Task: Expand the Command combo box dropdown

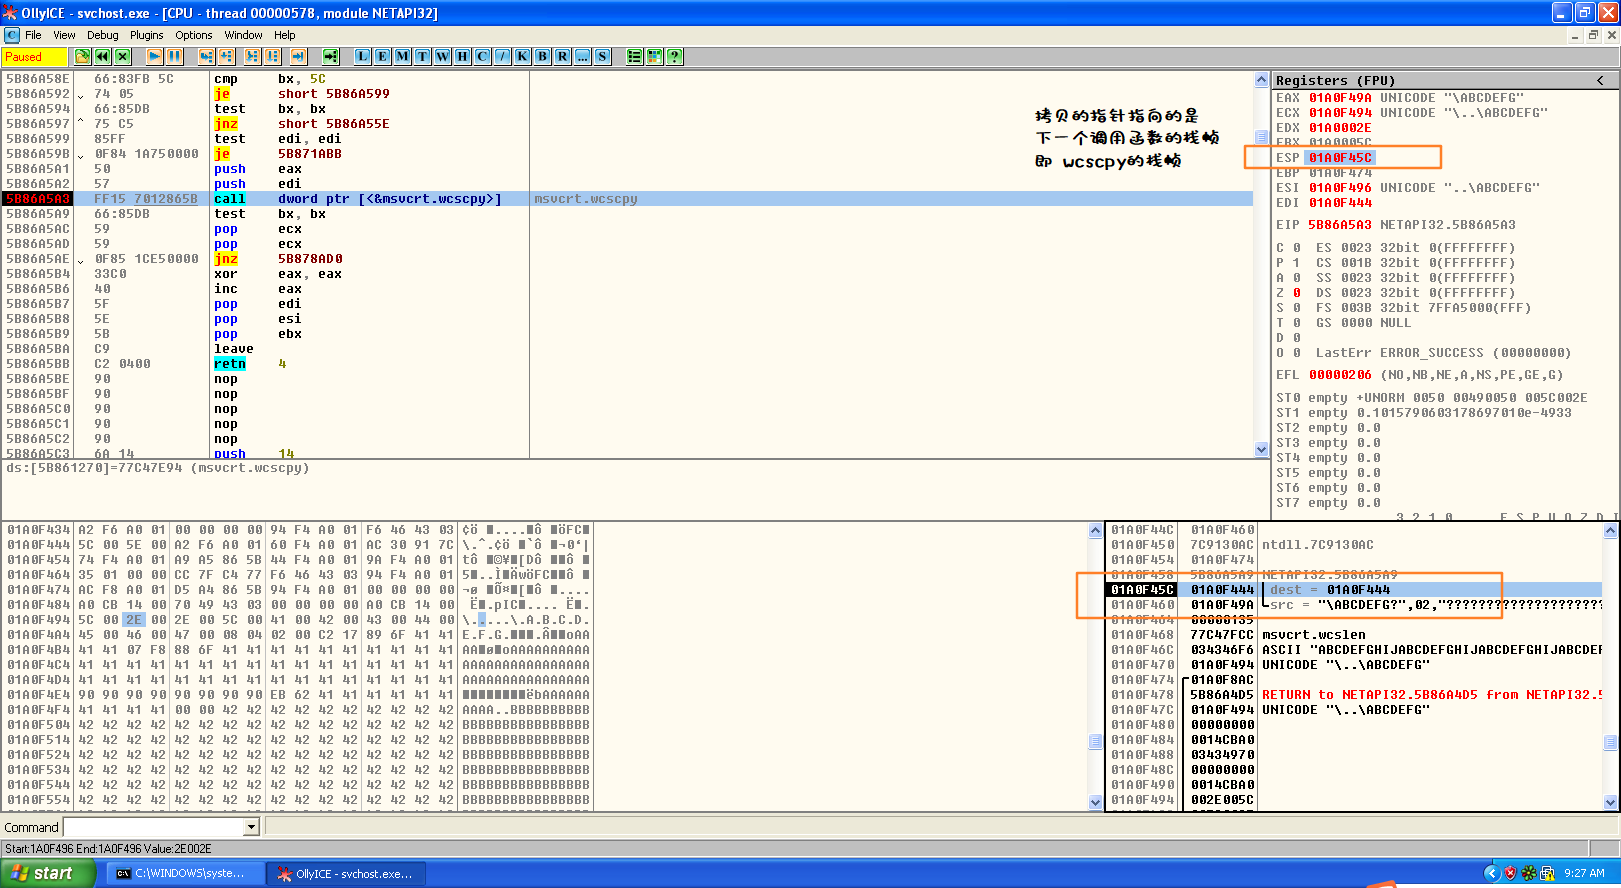Action: [x=252, y=827]
